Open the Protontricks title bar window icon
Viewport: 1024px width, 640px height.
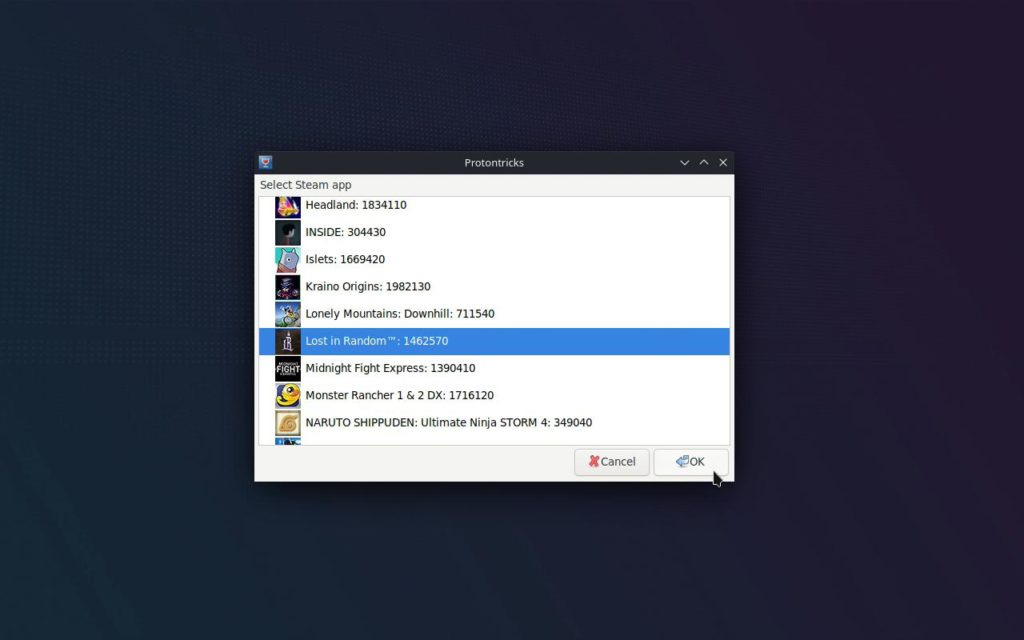(x=266, y=163)
